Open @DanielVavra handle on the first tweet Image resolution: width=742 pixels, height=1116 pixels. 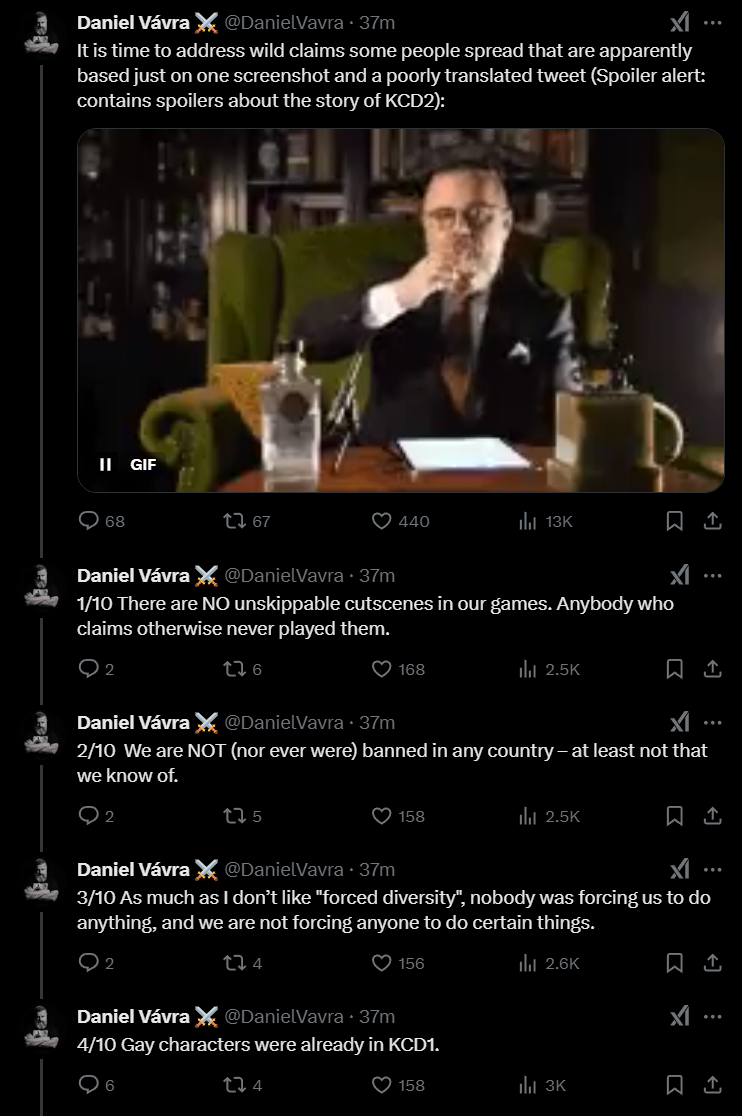(x=284, y=23)
